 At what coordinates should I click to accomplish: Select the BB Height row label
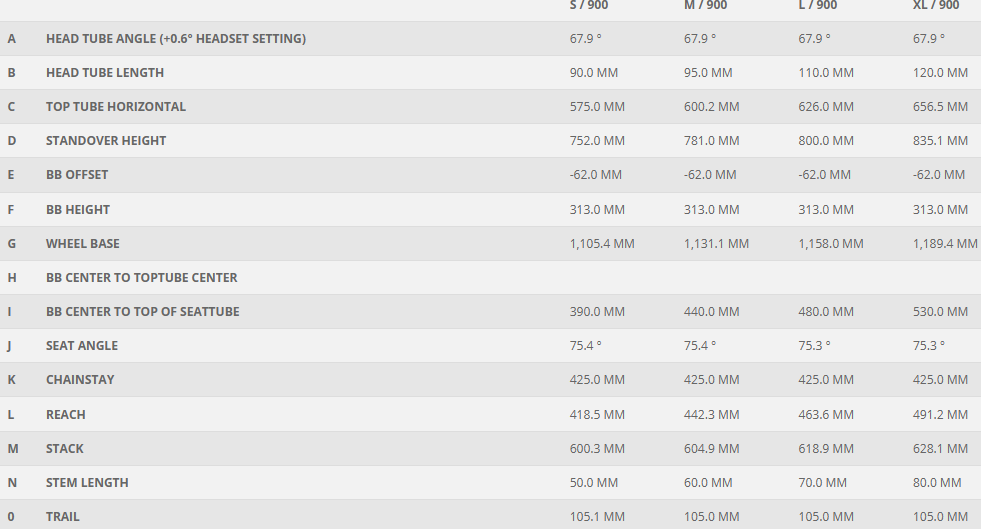pos(78,210)
